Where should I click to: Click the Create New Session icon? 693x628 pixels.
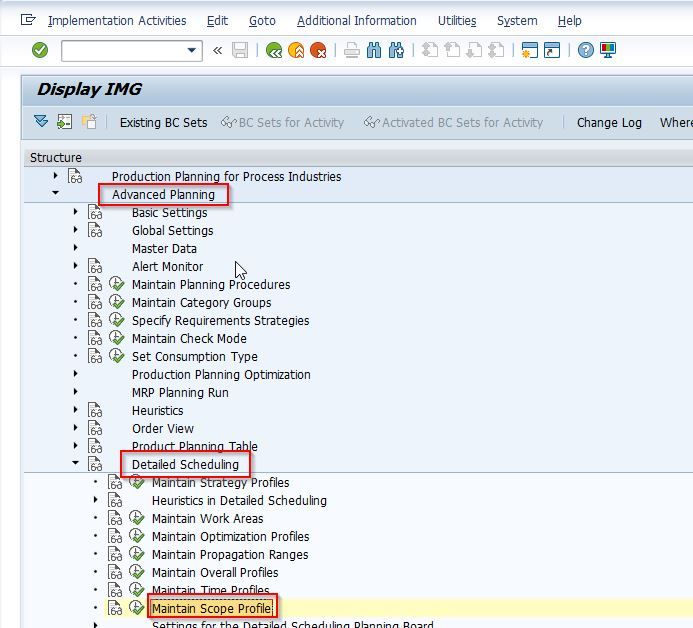coord(529,50)
